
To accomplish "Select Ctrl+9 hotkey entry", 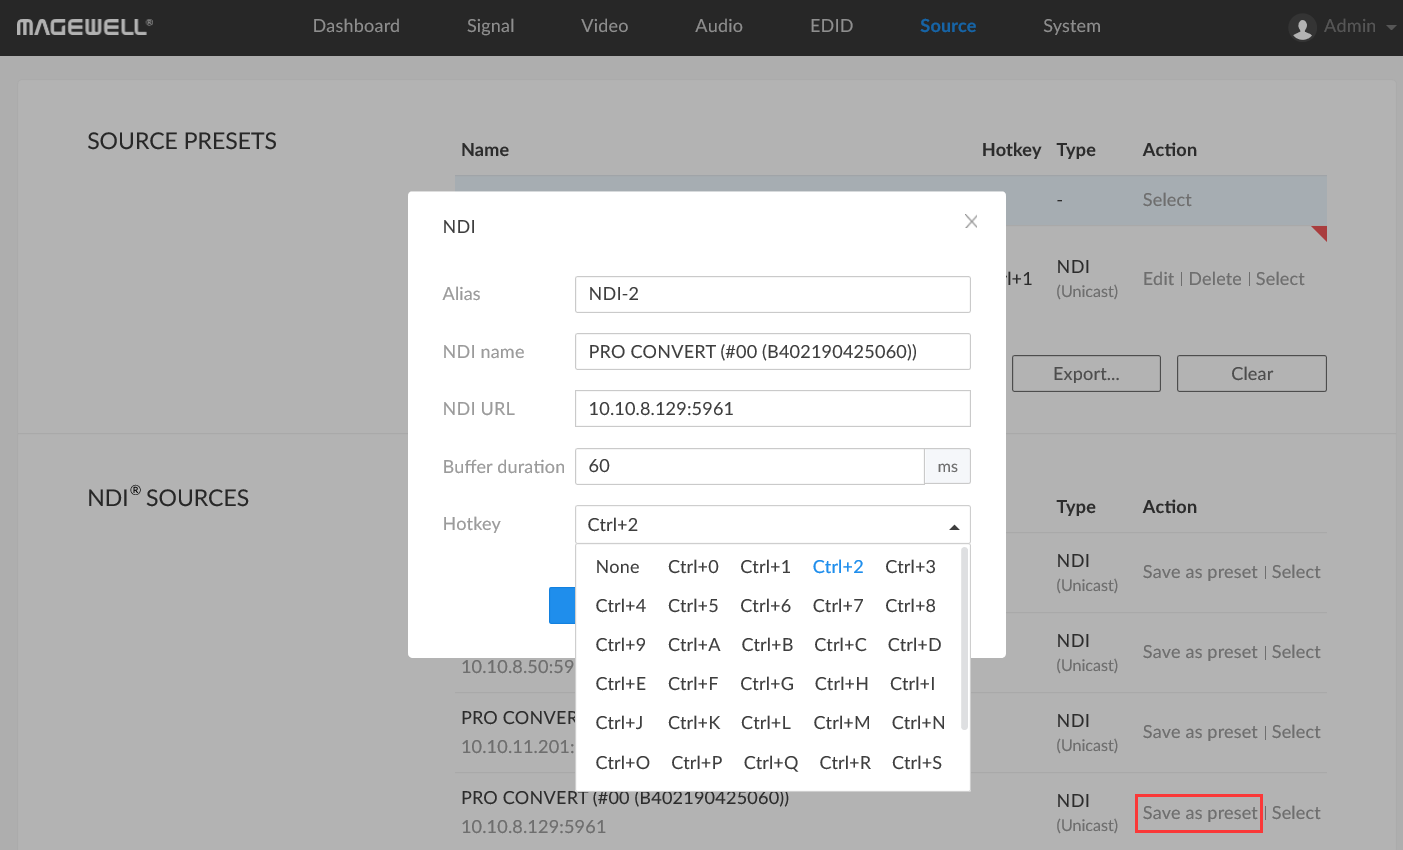I will pos(620,645).
